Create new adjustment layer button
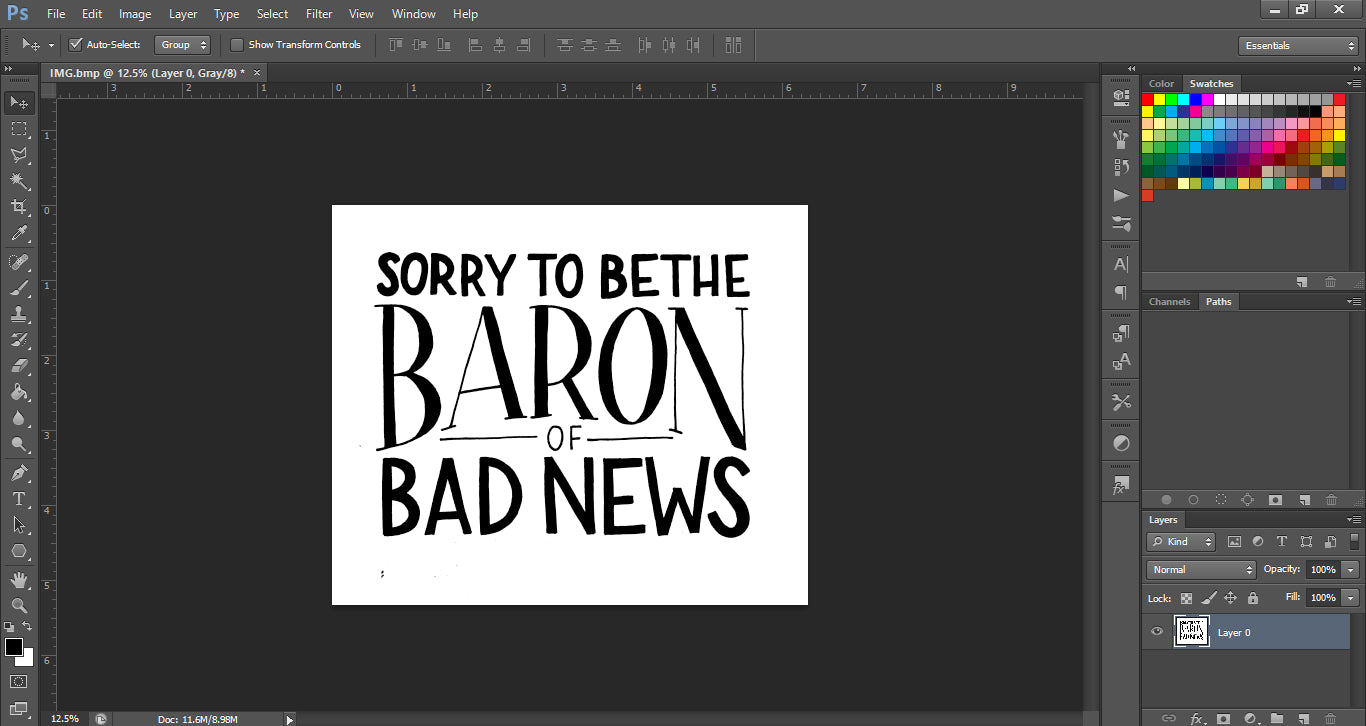Viewport: 1366px width, 726px height. pos(1250,718)
